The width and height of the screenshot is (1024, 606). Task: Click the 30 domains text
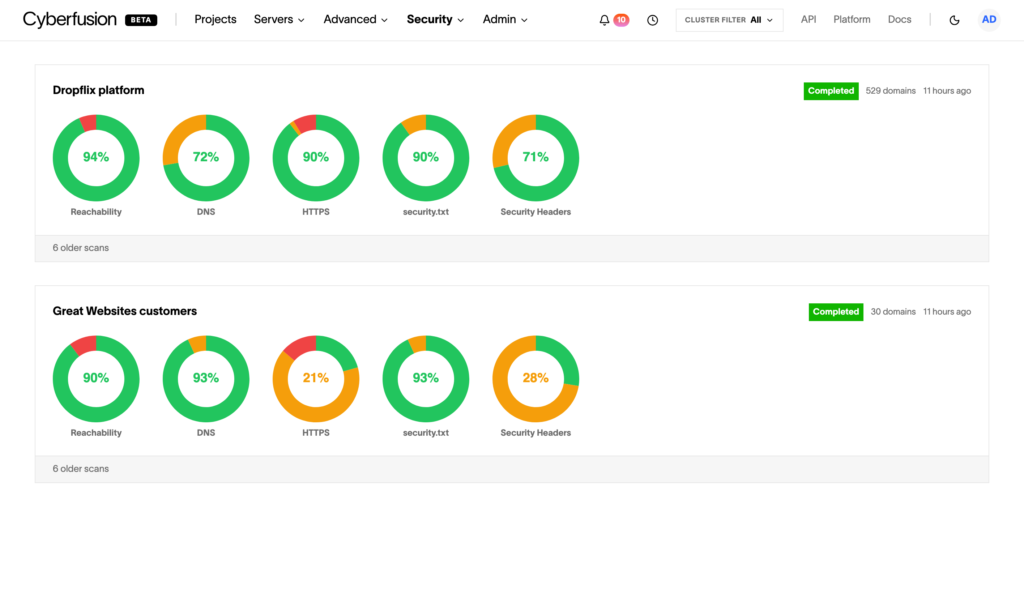tap(893, 311)
